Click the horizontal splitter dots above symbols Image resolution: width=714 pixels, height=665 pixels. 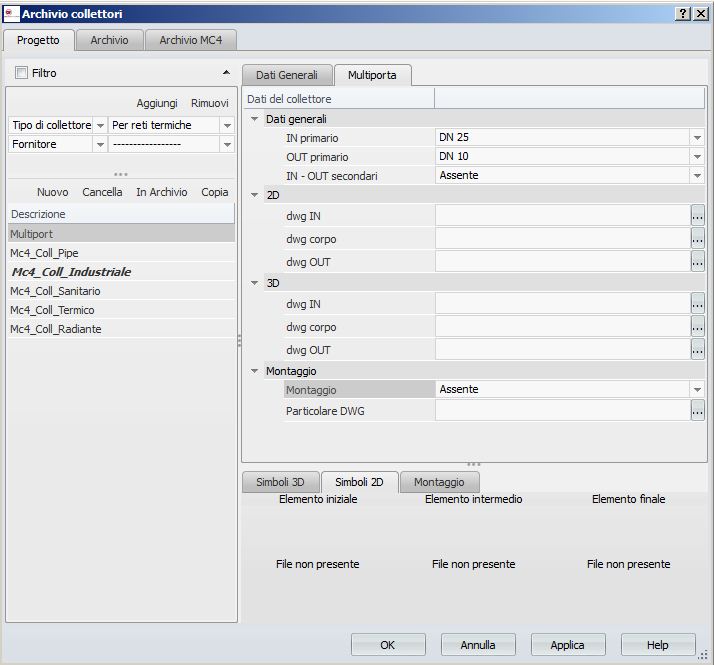point(474,465)
